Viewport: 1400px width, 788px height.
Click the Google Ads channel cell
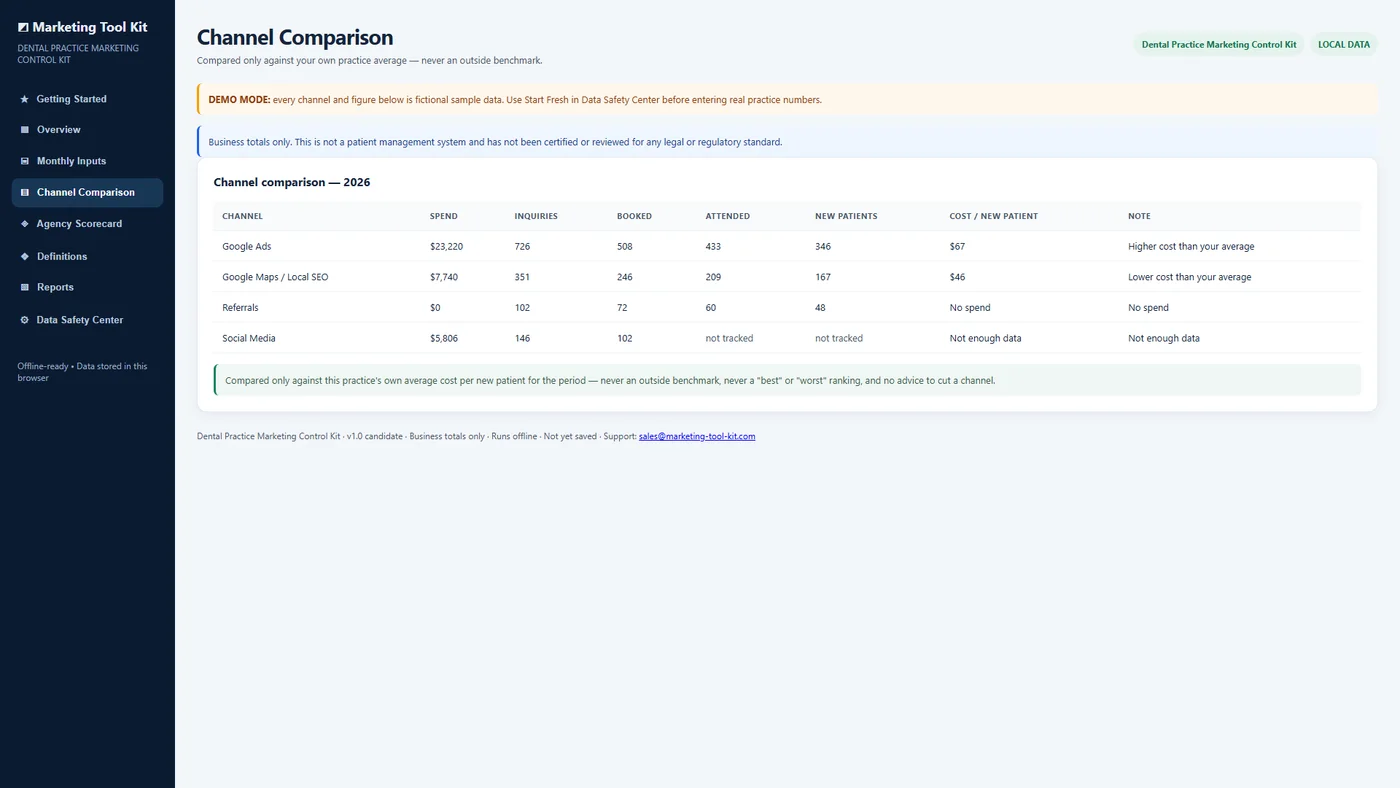coord(247,246)
